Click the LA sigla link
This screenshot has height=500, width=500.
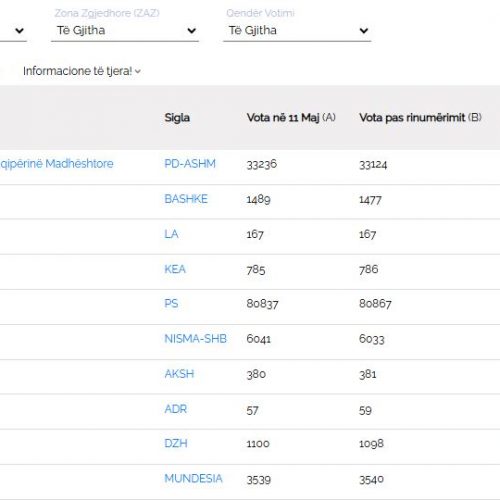coord(171,234)
